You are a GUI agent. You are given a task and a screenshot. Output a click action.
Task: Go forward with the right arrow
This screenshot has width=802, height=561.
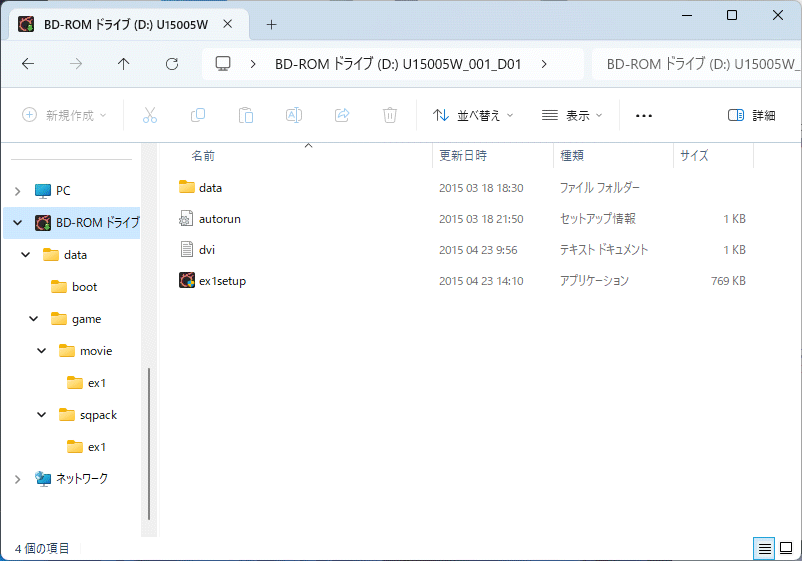[76, 64]
